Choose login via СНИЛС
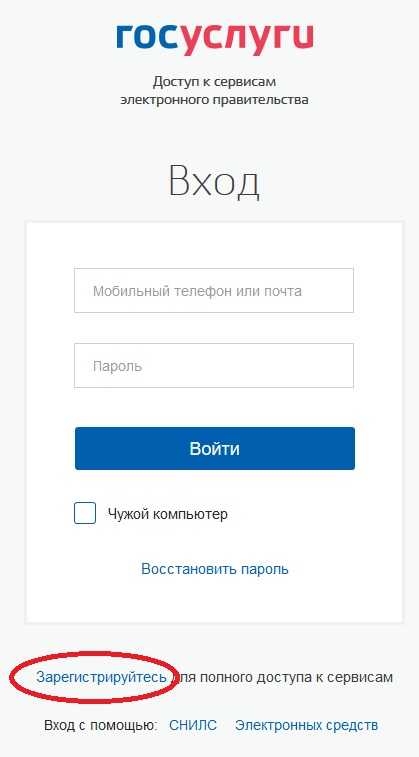The height and width of the screenshot is (757, 419). coord(193,725)
